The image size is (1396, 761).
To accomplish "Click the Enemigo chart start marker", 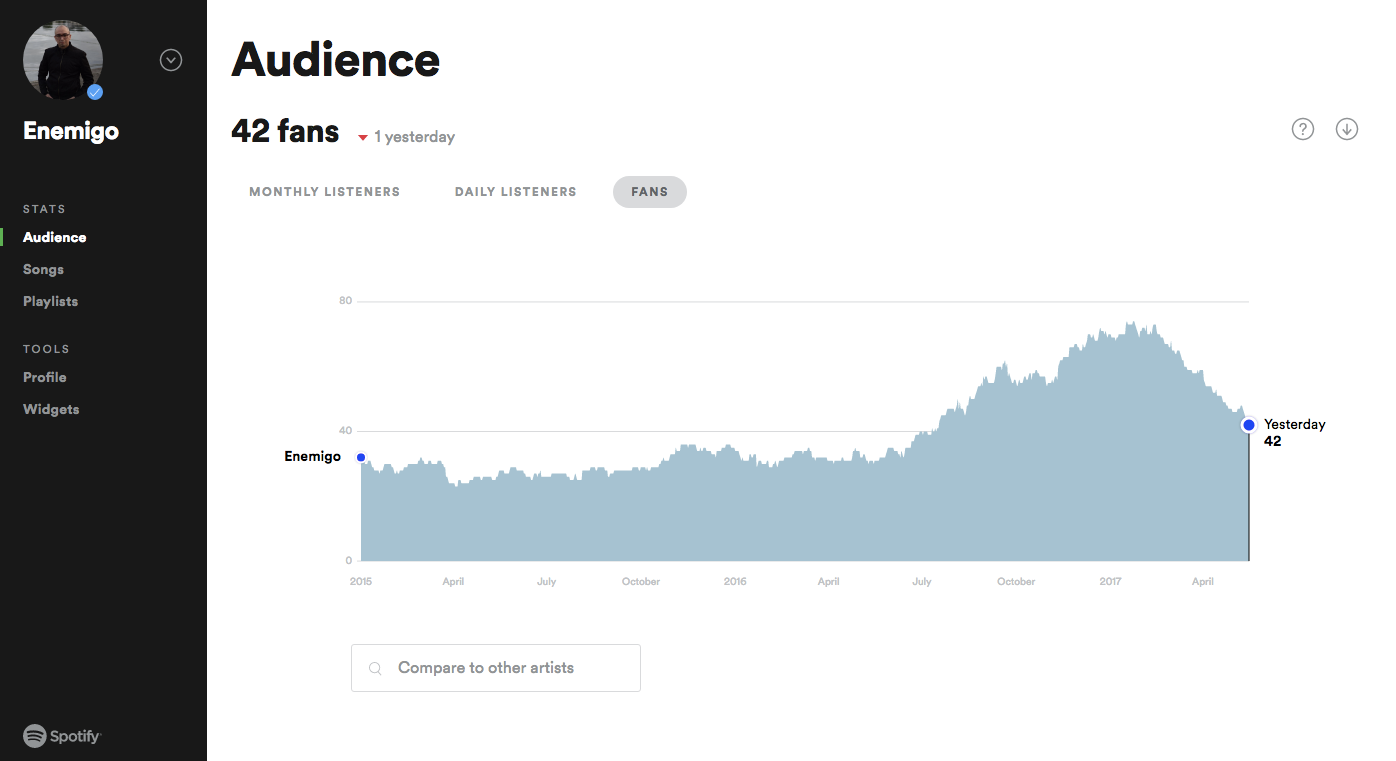I will click(361, 457).
